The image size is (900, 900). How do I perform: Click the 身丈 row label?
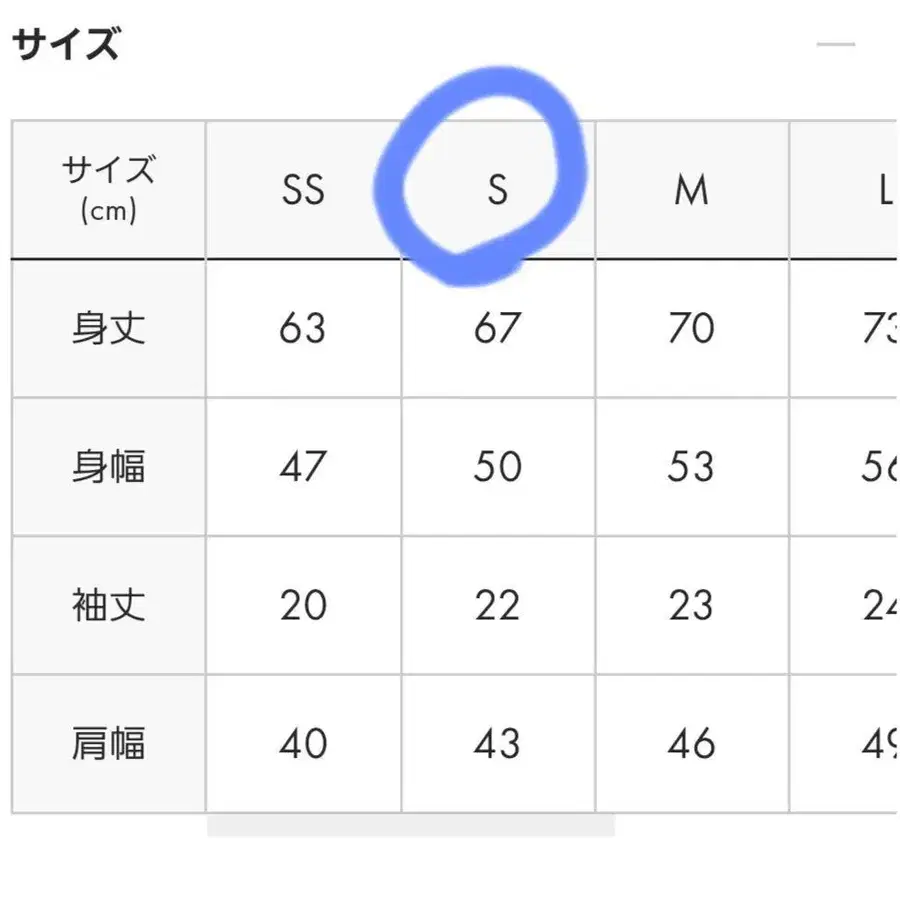pyautogui.click(x=109, y=328)
